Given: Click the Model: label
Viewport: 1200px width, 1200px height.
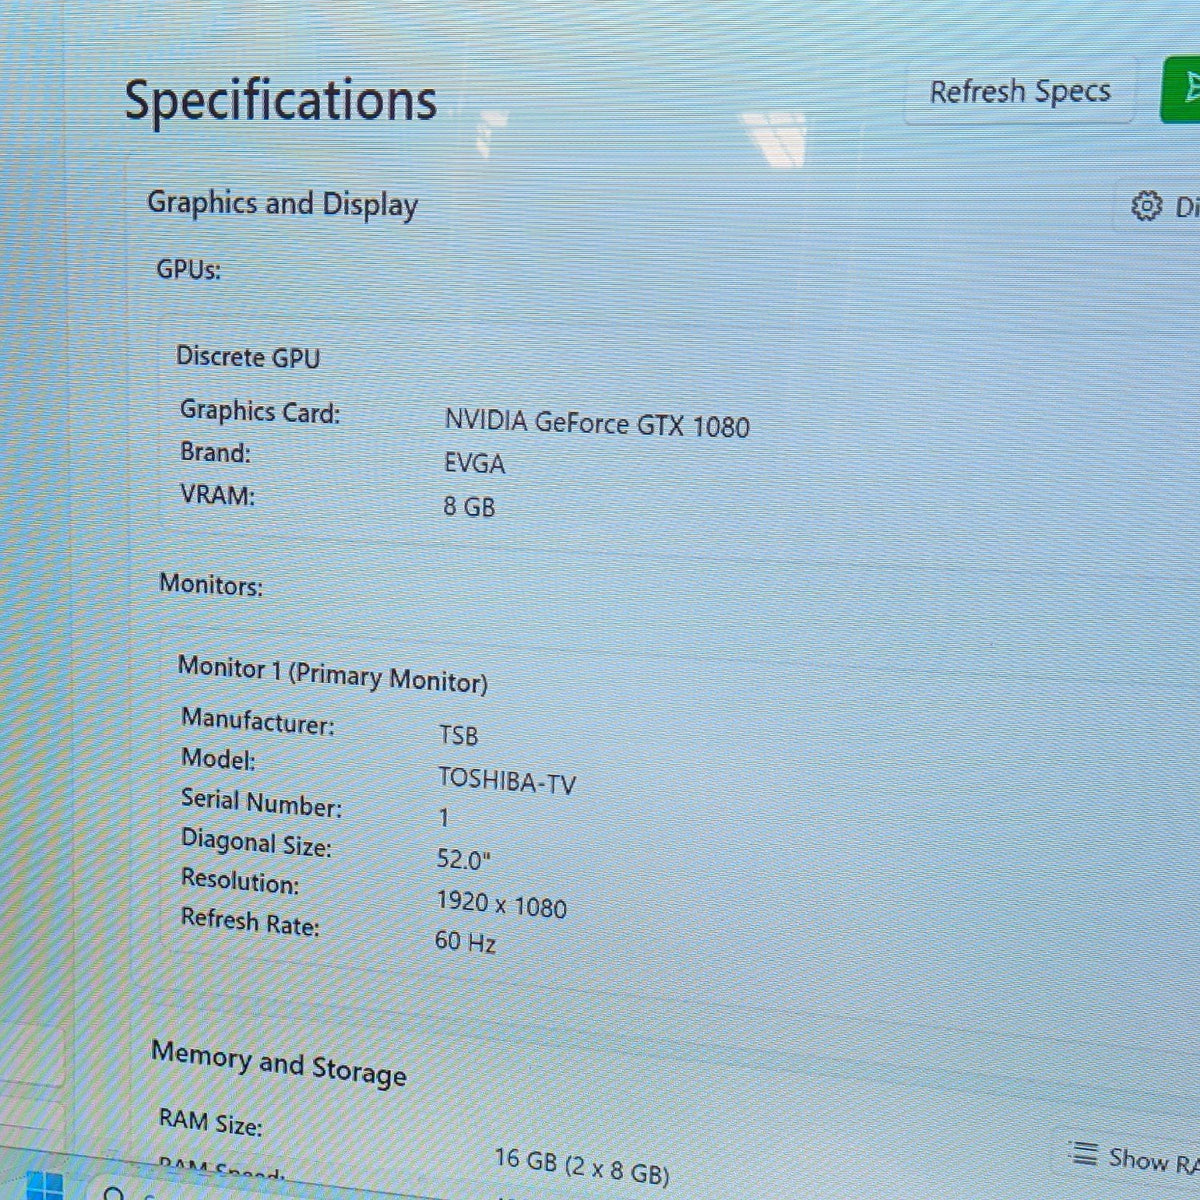Looking at the screenshot, I should point(218,759).
